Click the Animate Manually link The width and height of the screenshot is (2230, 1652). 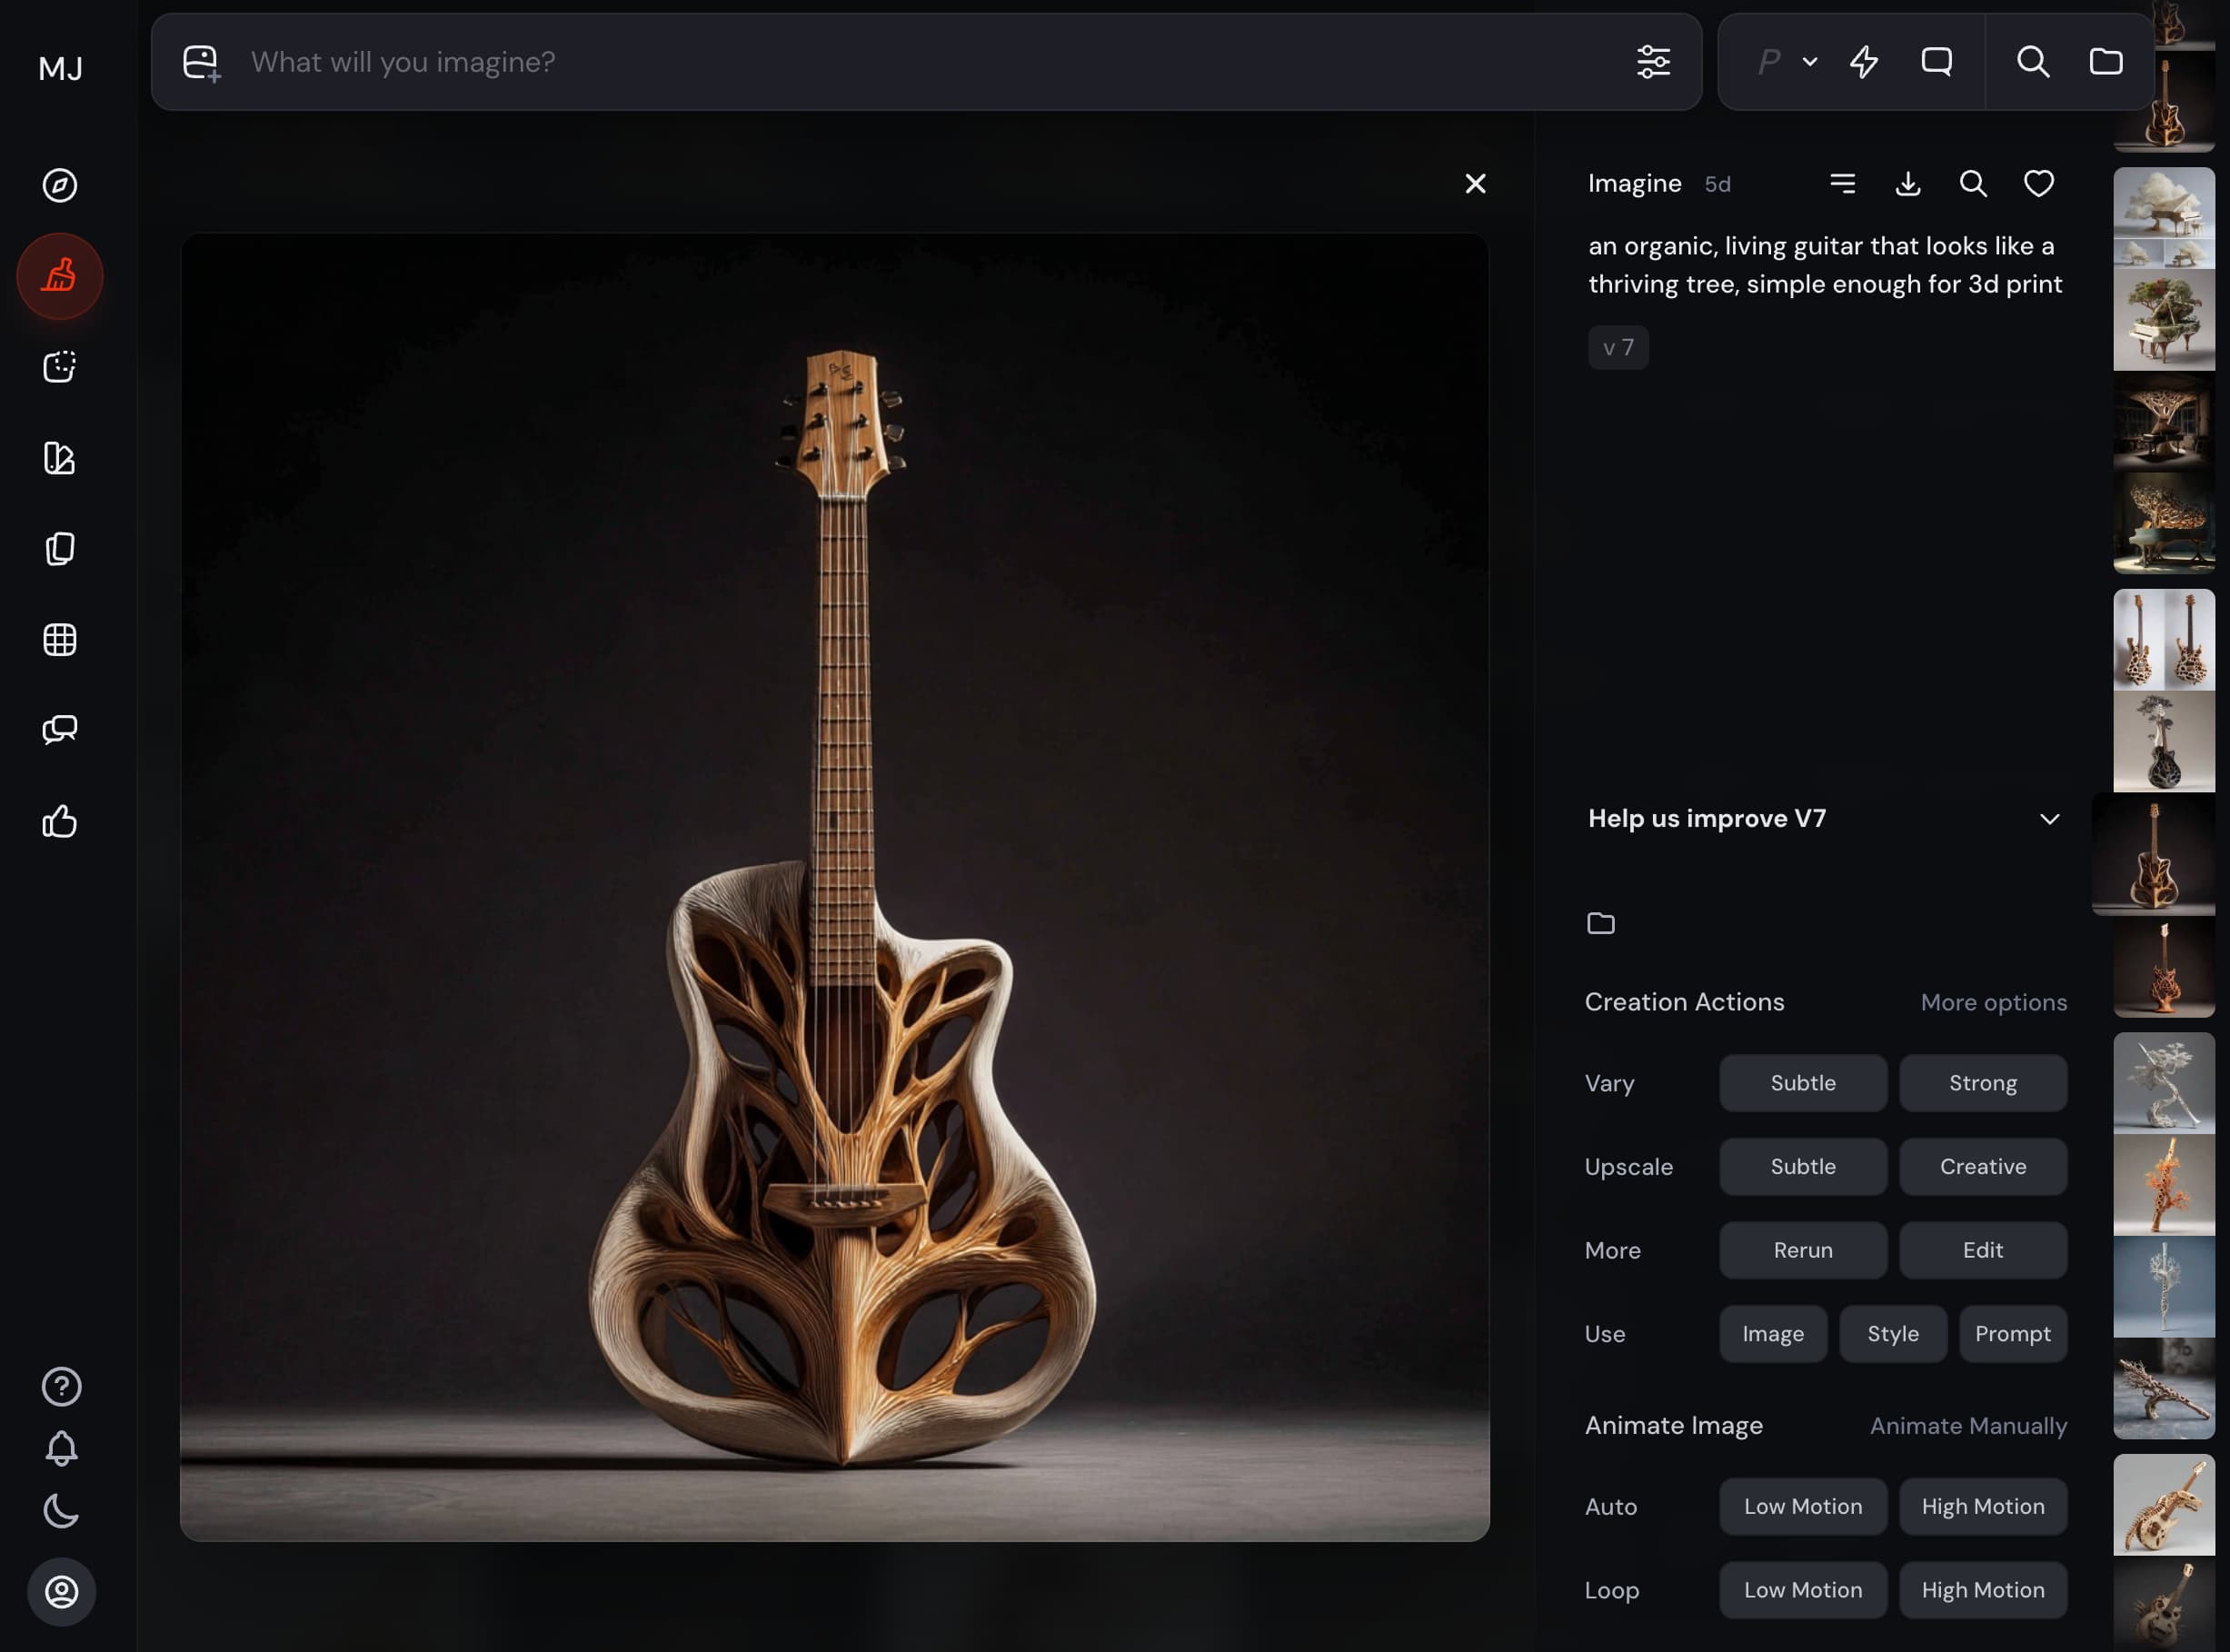pos(1968,1426)
